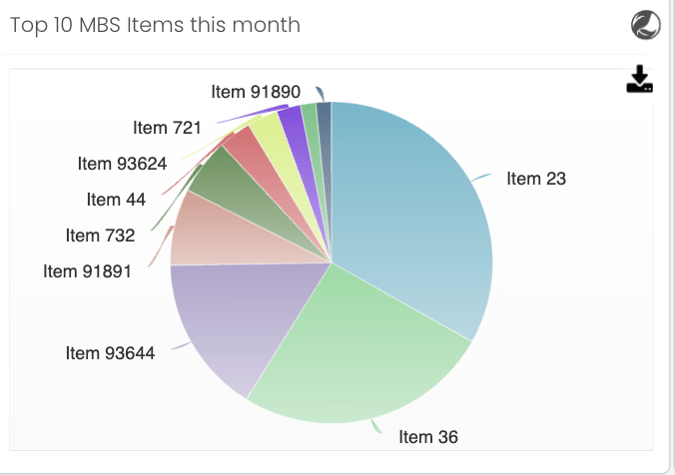Click the red Item 44 pie slice
675x475 pixels.
coord(245,150)
